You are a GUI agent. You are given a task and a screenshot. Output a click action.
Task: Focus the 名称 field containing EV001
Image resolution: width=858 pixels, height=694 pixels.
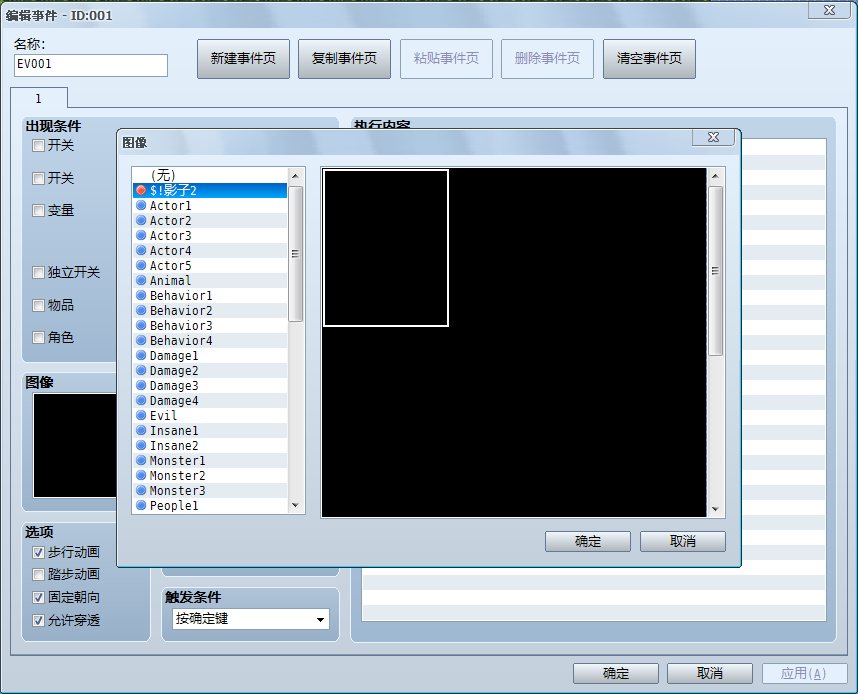pos(91,65)
